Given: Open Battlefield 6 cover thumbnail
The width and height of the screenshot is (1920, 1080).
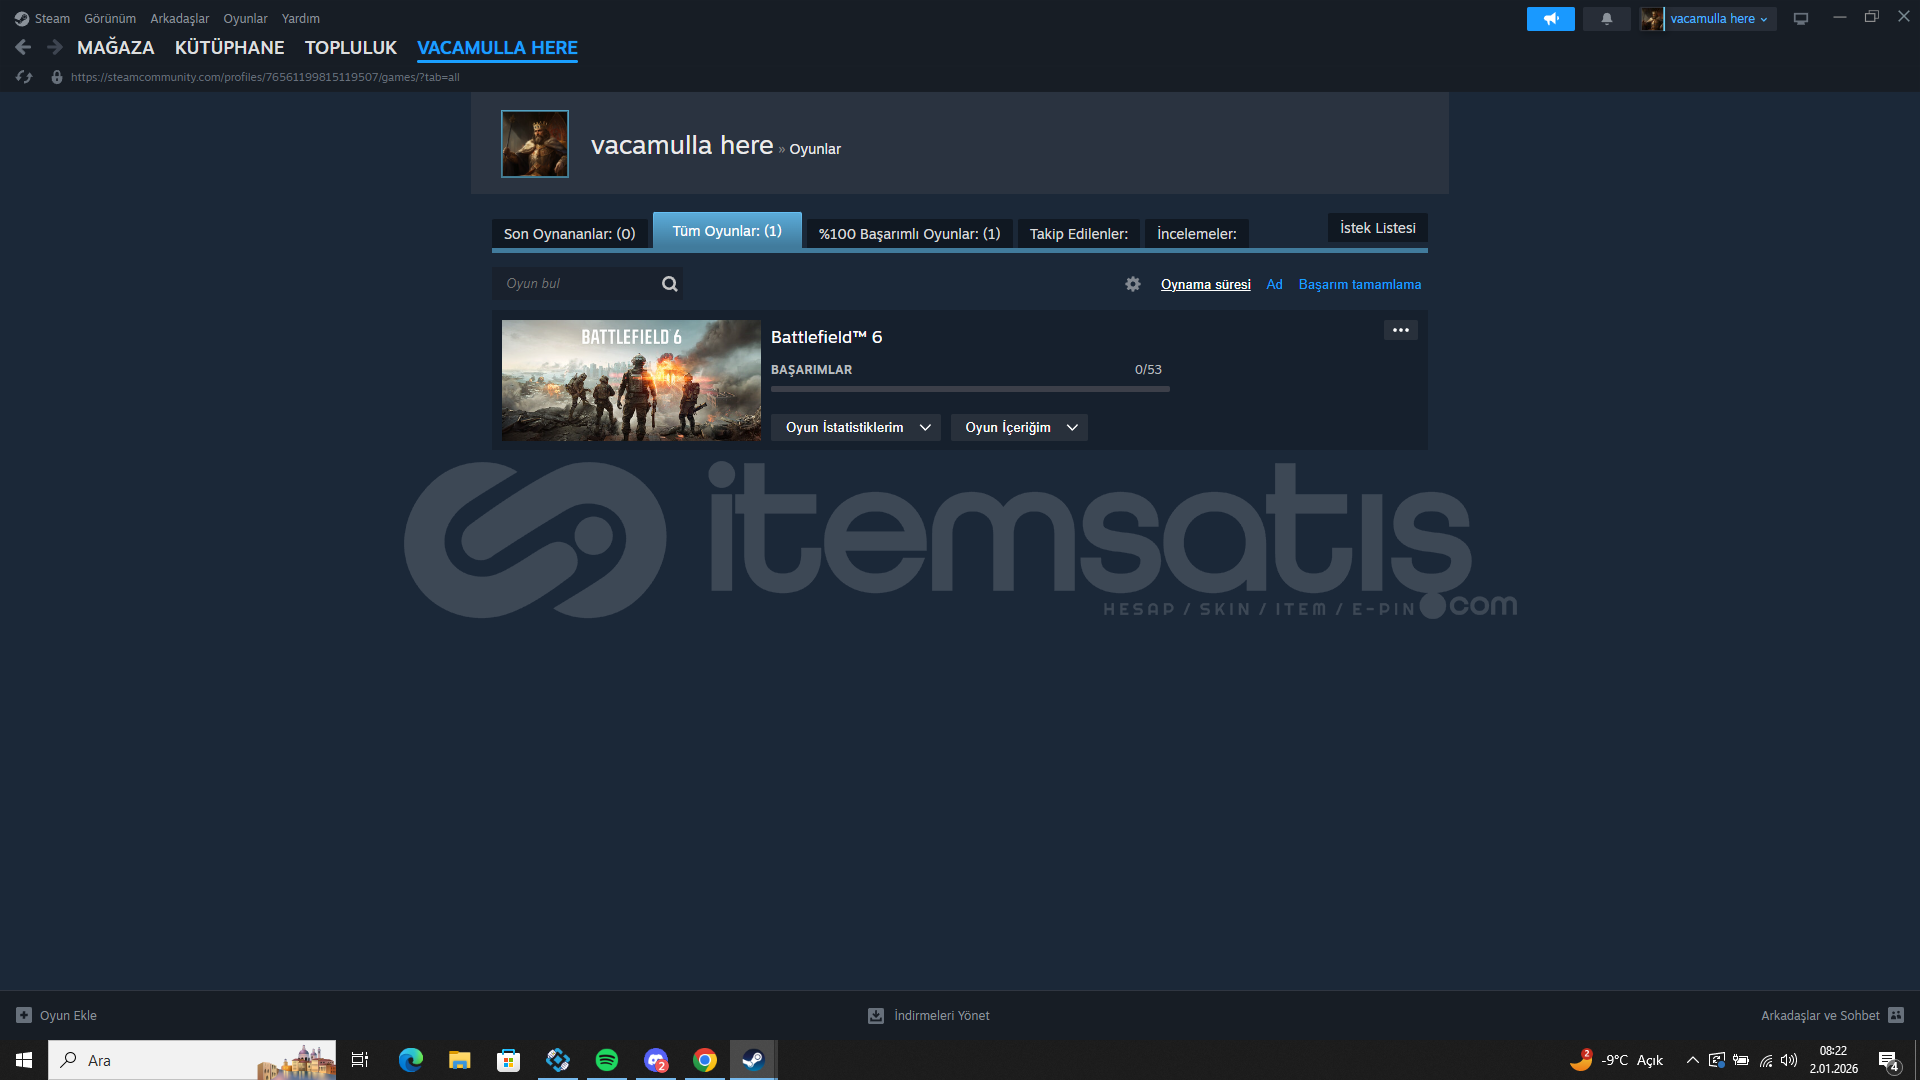Looking at the screenshot, I should coord(631,380).
